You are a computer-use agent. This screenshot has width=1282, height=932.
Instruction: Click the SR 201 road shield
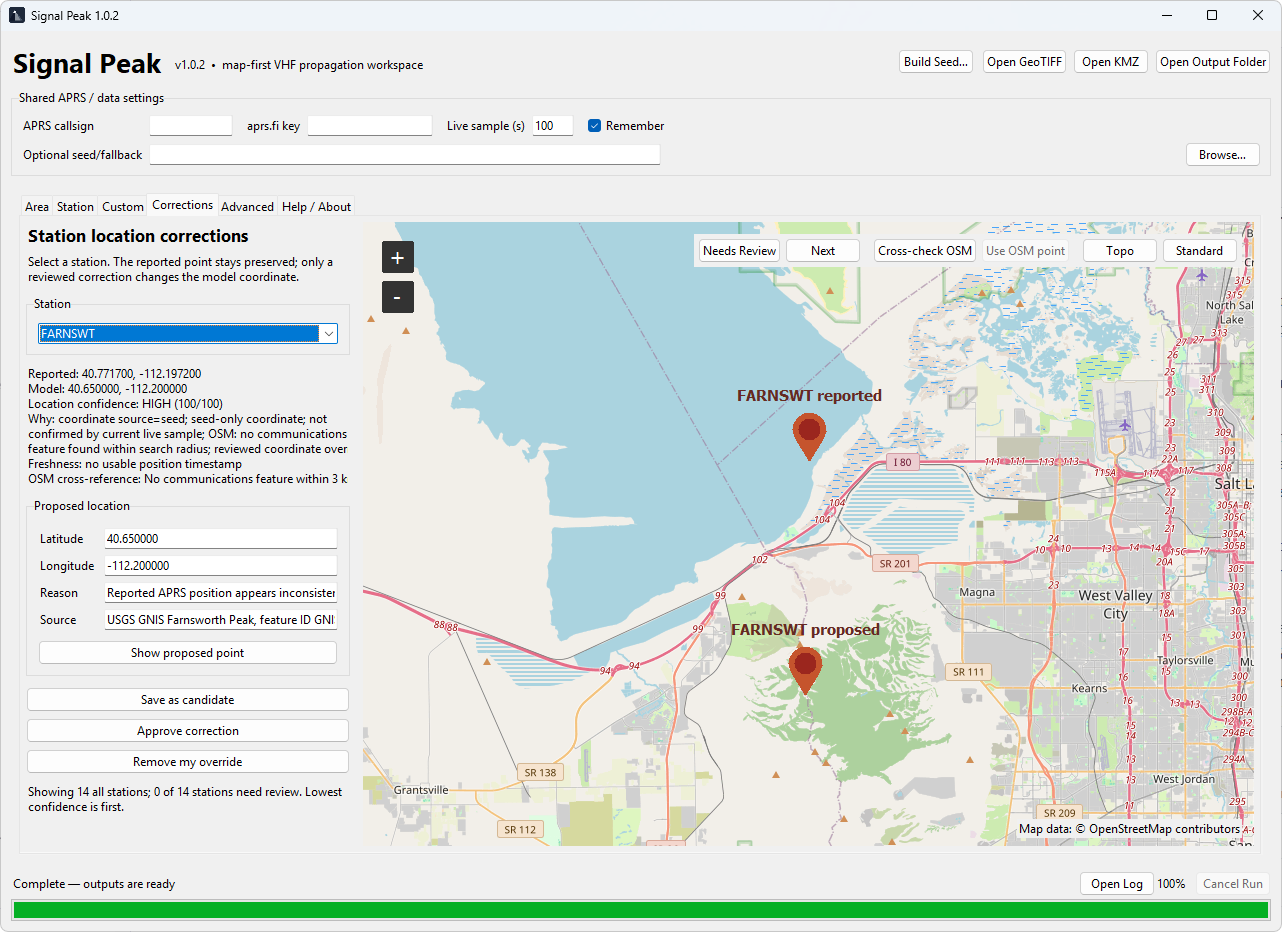click(x=895, y=564)
